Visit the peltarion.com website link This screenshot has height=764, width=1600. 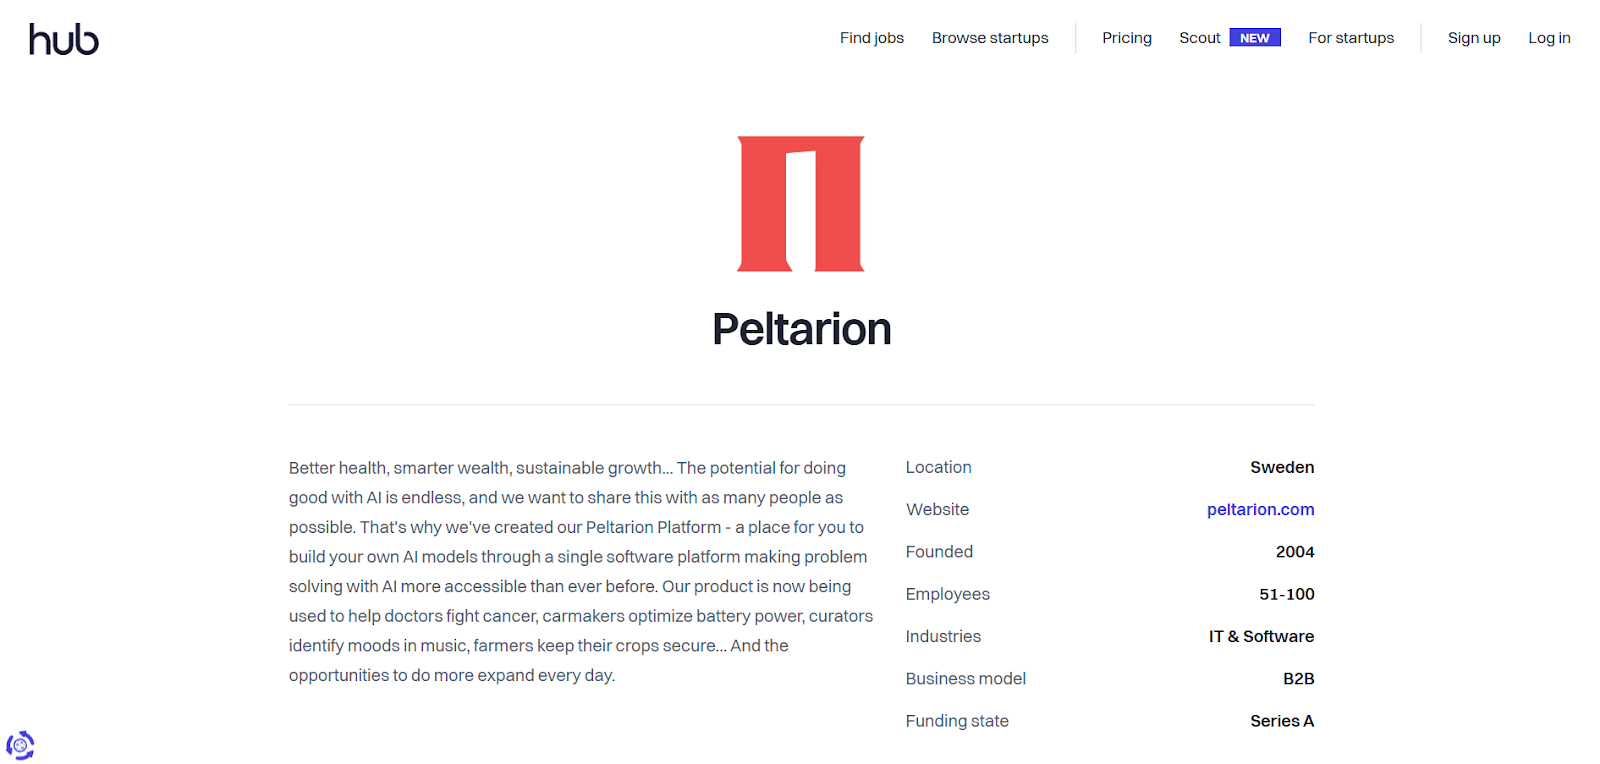point(1260,509)
